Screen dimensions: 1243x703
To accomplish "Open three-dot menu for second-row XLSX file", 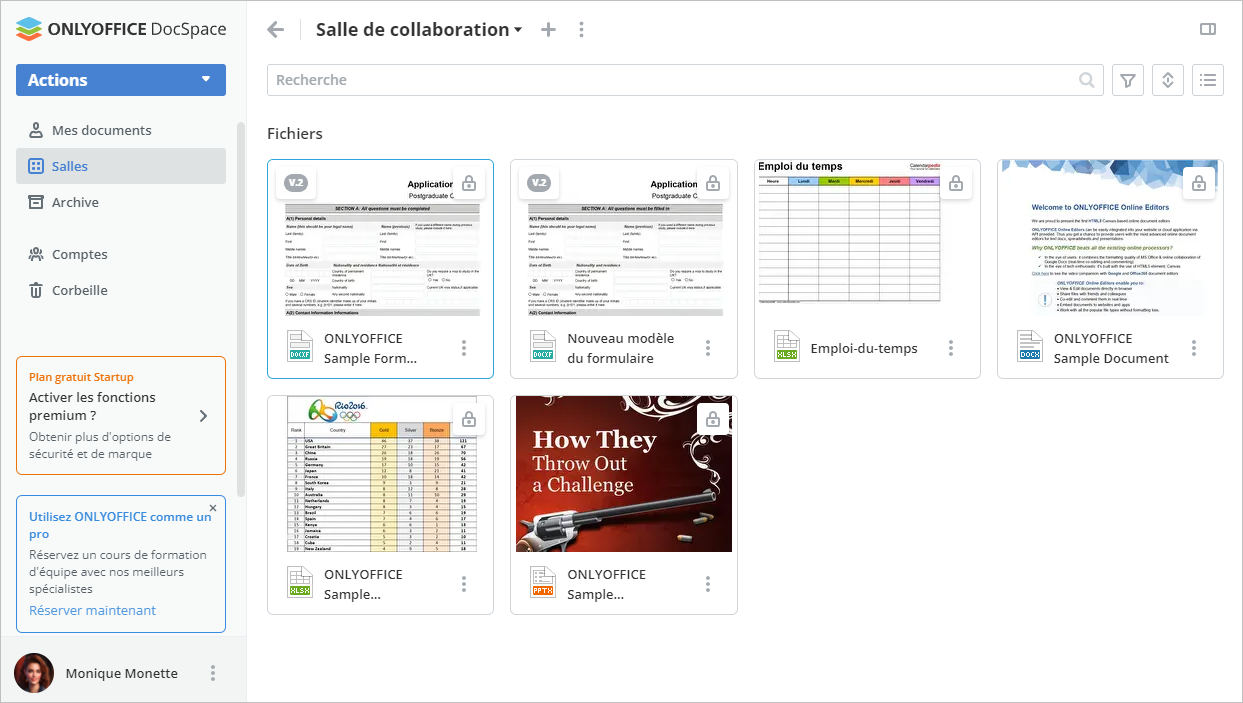I will 464,584.
